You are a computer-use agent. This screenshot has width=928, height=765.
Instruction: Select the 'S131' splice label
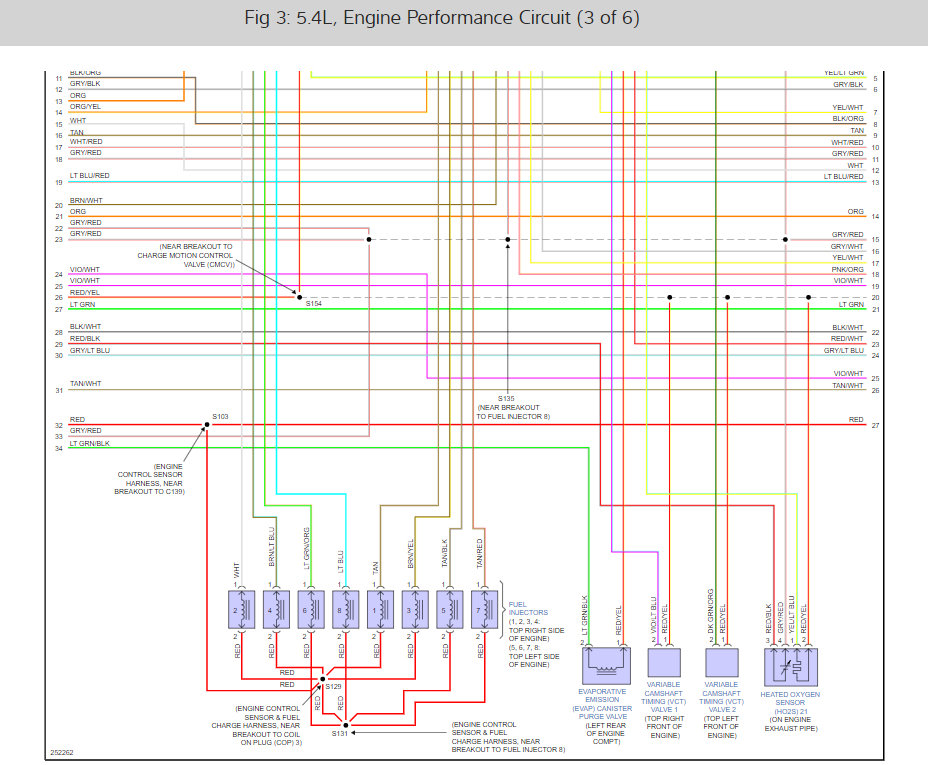click(340, 734)
